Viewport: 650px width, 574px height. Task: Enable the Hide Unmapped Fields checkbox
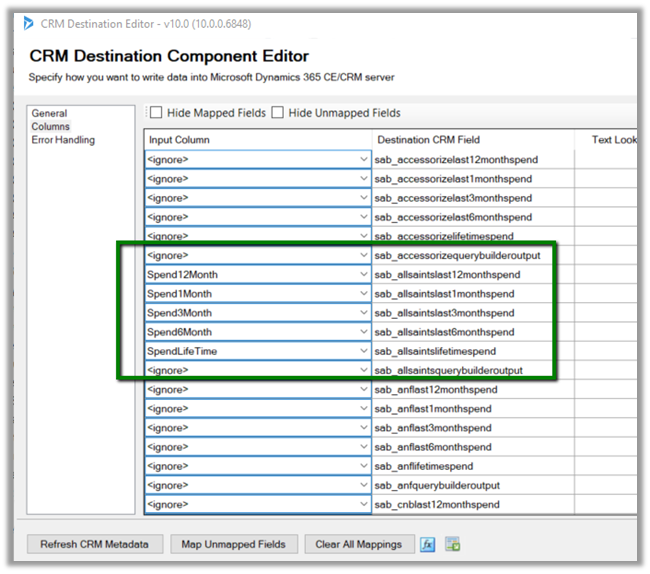[x=278, y=113]
